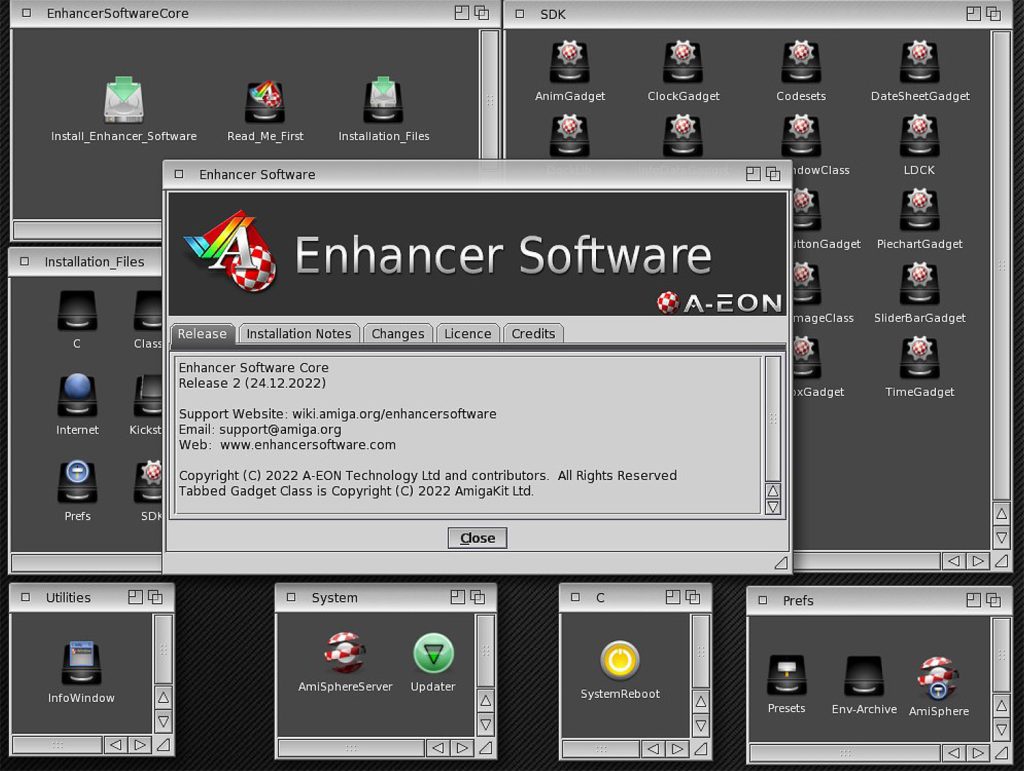Click the "Support Website: wiki.amiga.org/enhancersoftware" line
Screen dimensions: 1024x771
[337, 414]
